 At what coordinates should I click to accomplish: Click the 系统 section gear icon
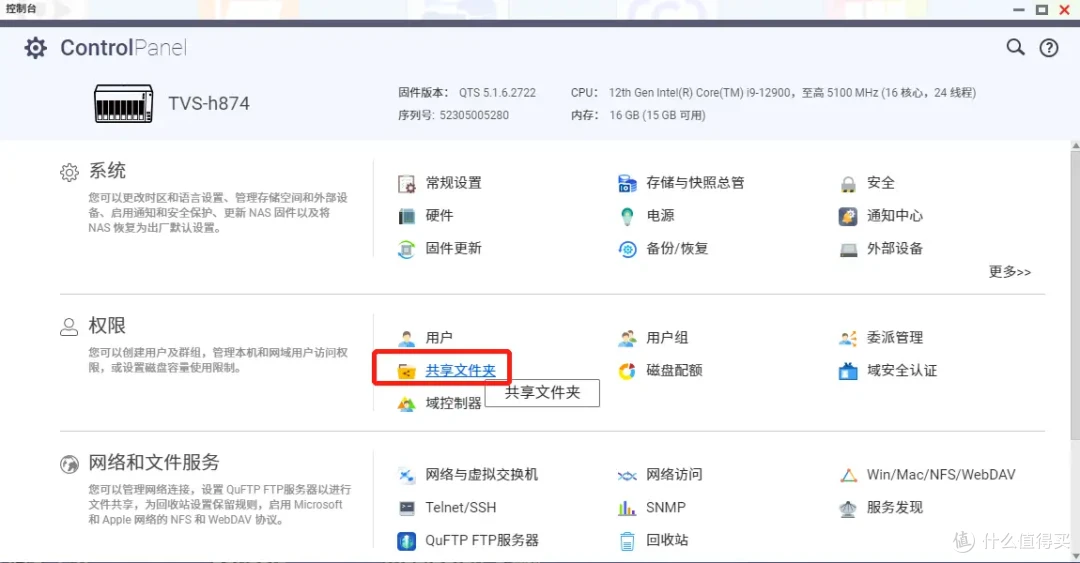tap(69, 172)
